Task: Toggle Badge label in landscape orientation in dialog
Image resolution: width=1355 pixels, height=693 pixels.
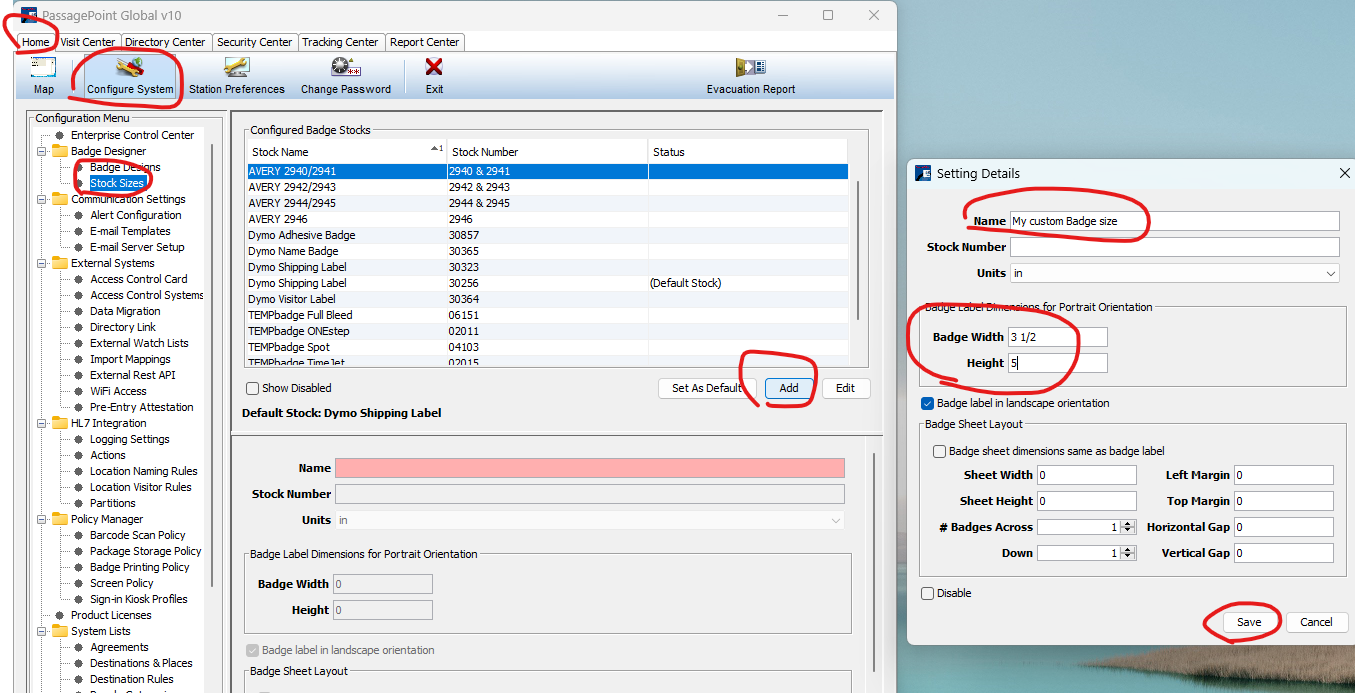Action: pyautogui.click(x=928, y=403)
